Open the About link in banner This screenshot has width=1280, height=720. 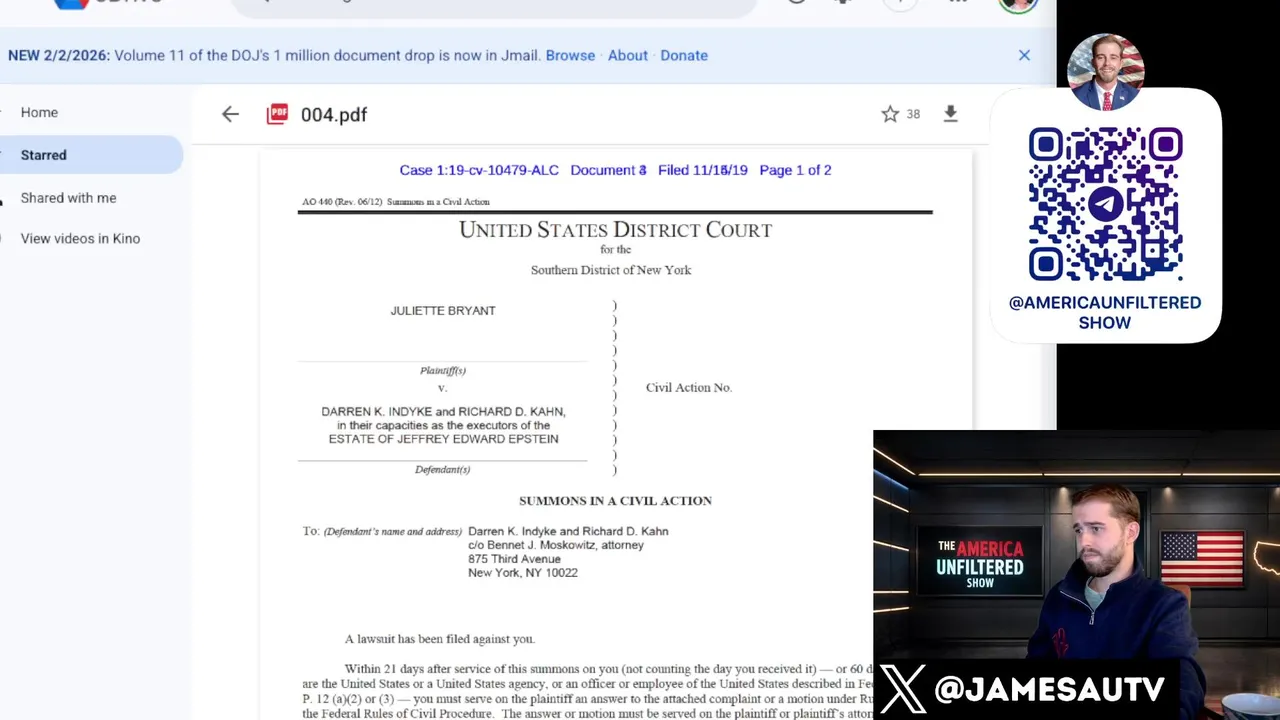click(628, 55)
